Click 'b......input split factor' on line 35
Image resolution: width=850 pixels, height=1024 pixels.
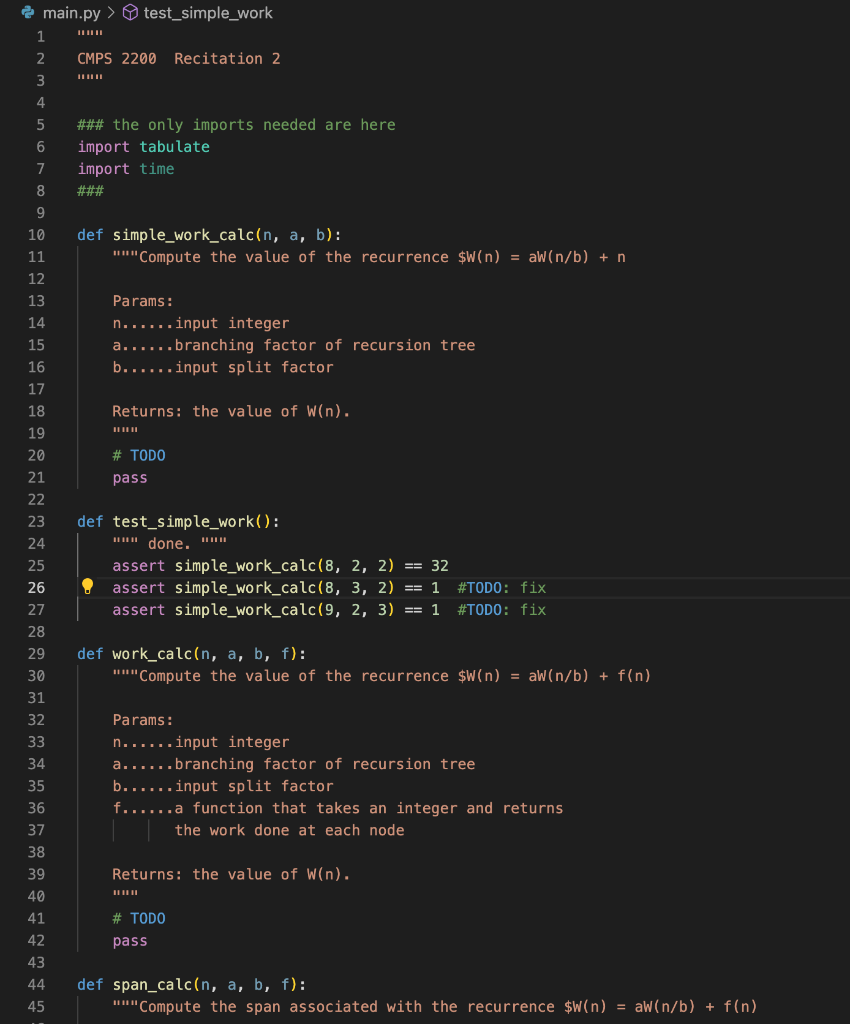coord(223,786)
